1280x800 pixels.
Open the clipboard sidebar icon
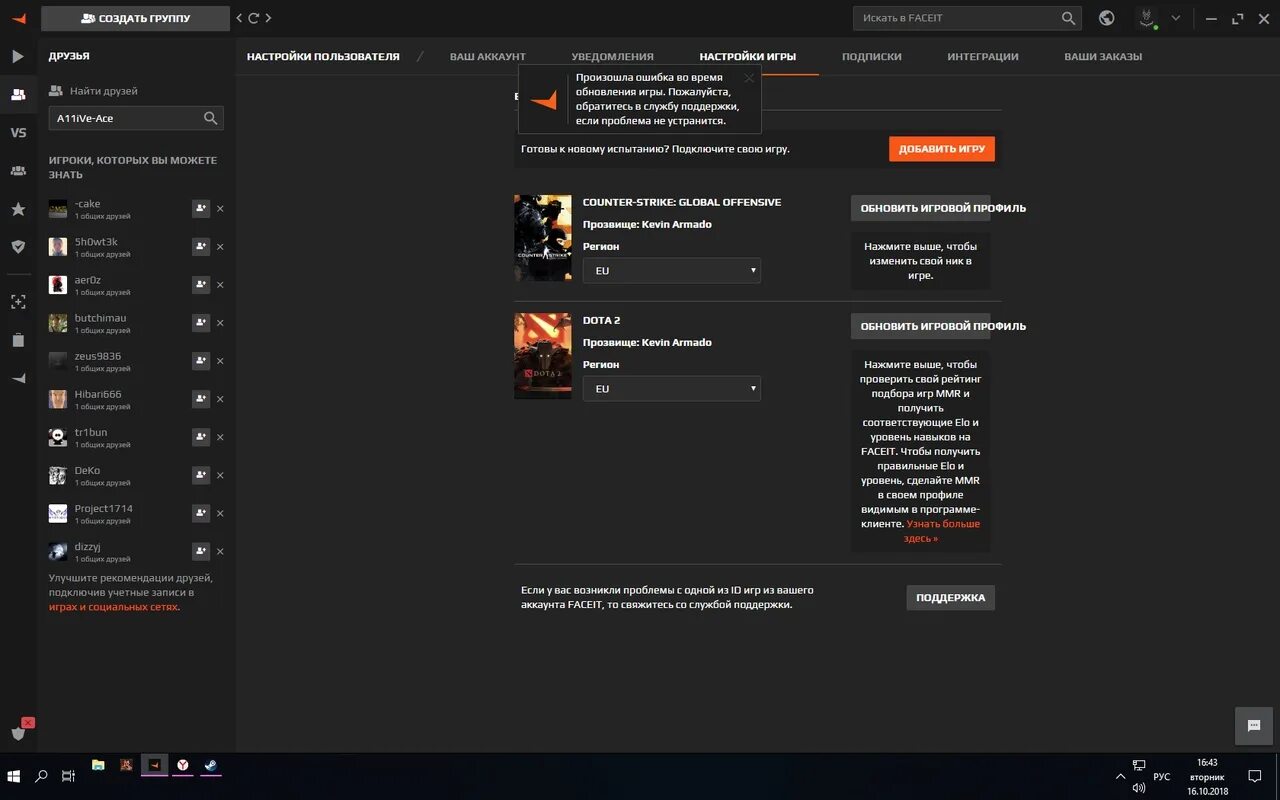[x=18, y=340]
